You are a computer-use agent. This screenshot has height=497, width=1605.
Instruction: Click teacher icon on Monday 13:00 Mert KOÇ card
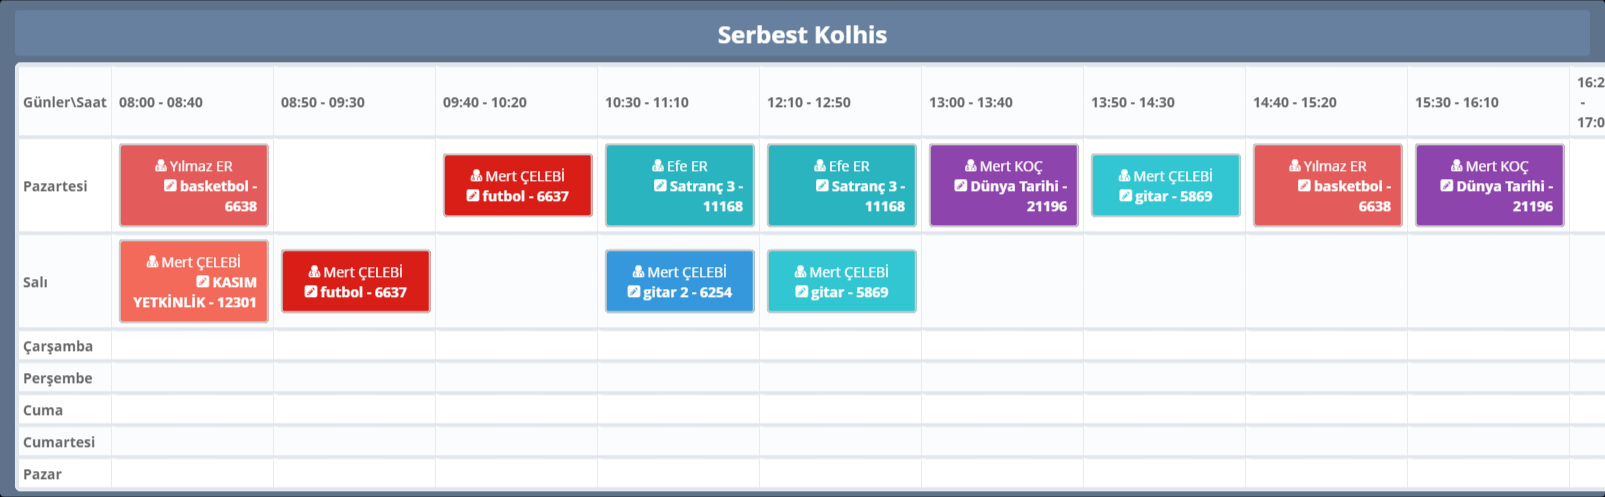[x=970, y=166]
